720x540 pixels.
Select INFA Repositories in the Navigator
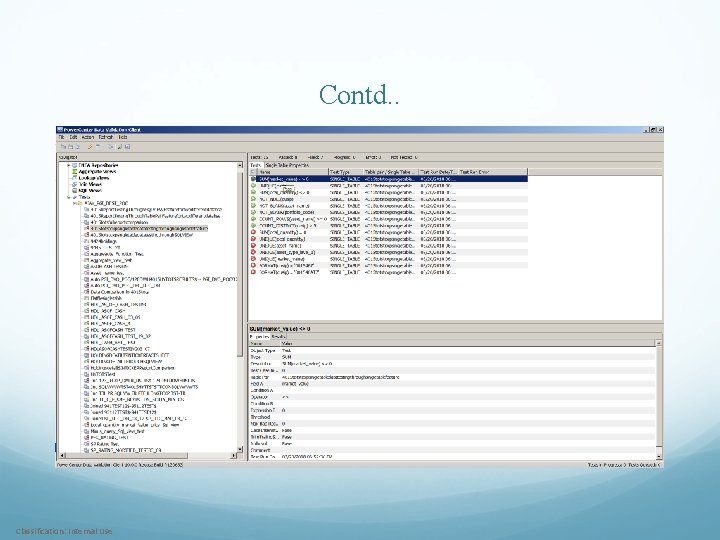tap(98, 165)
